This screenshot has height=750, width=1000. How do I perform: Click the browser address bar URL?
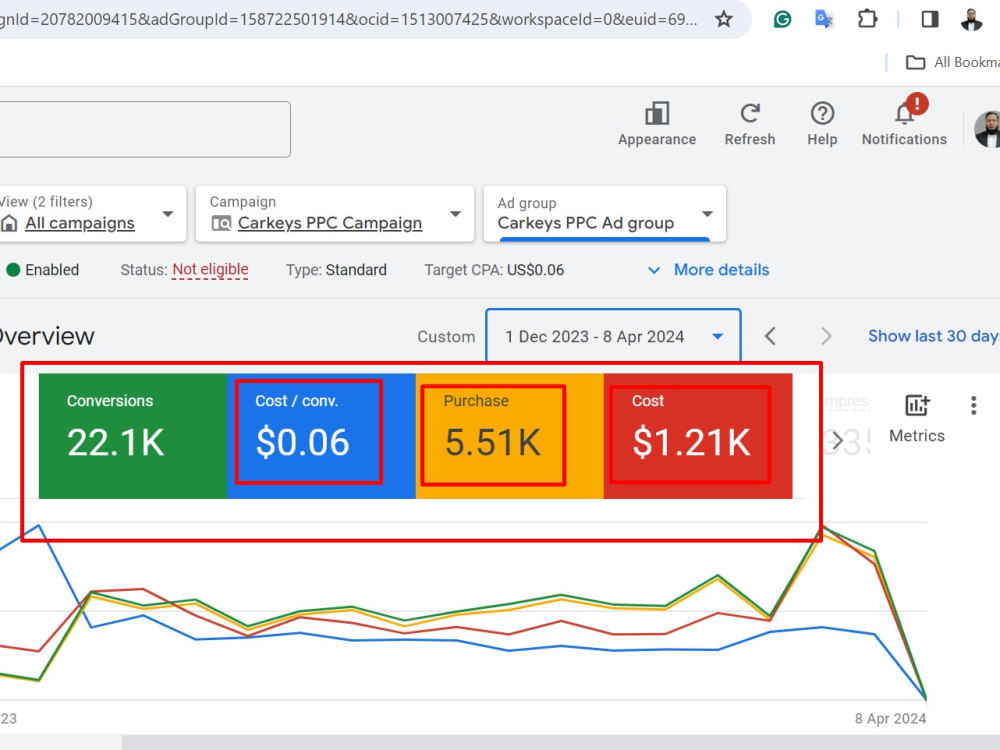coord(349,19)
